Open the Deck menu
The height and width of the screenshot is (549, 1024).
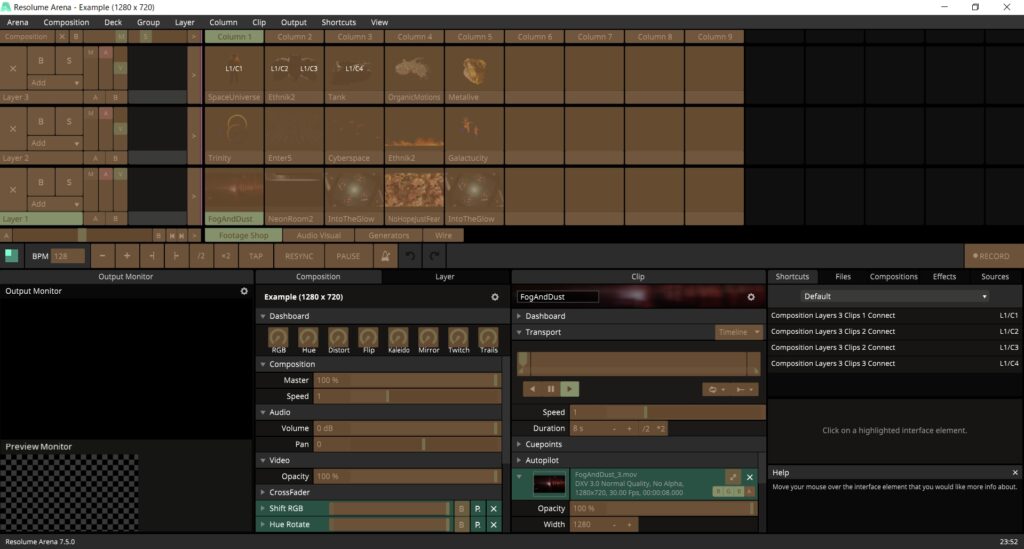click(x=113, y=22)
